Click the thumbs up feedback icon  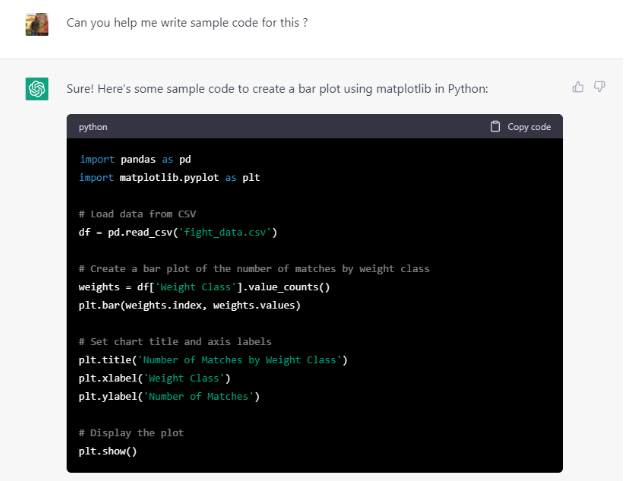[x=578, y=87]
